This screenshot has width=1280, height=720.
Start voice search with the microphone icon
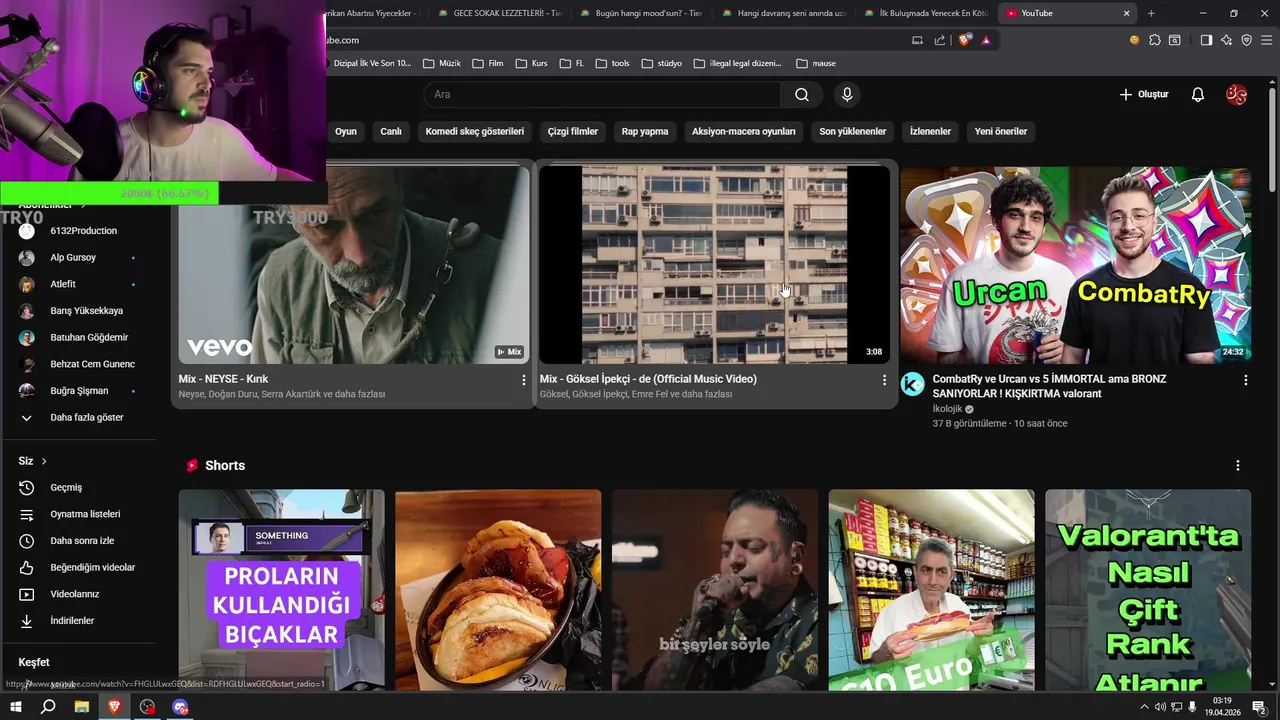847,94
